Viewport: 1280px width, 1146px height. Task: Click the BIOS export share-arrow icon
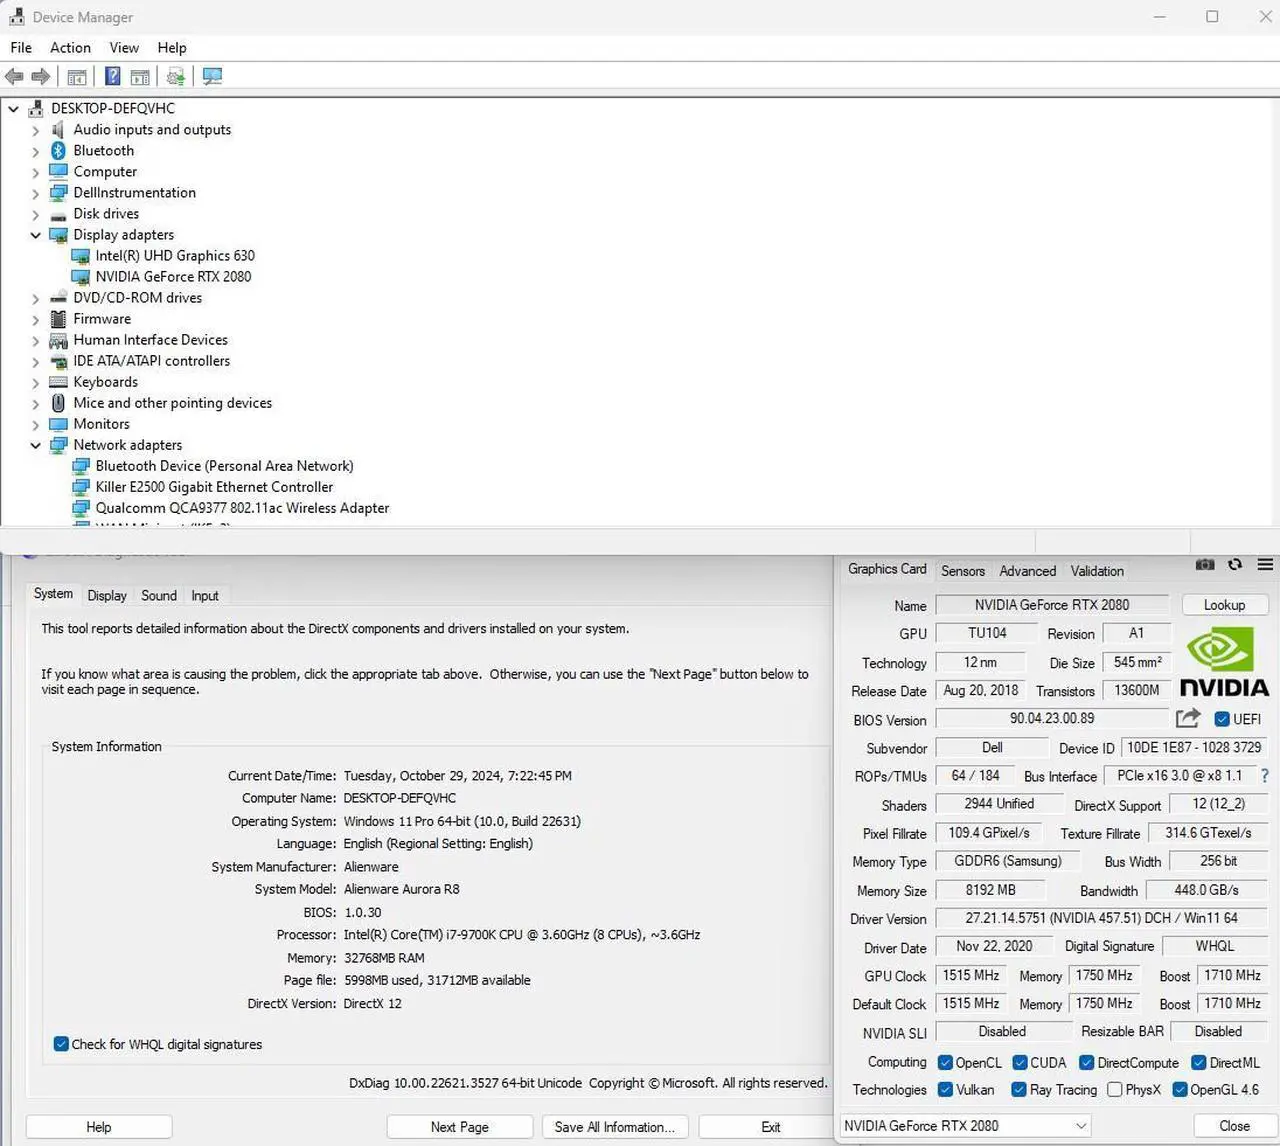(x=1188, y=718)
